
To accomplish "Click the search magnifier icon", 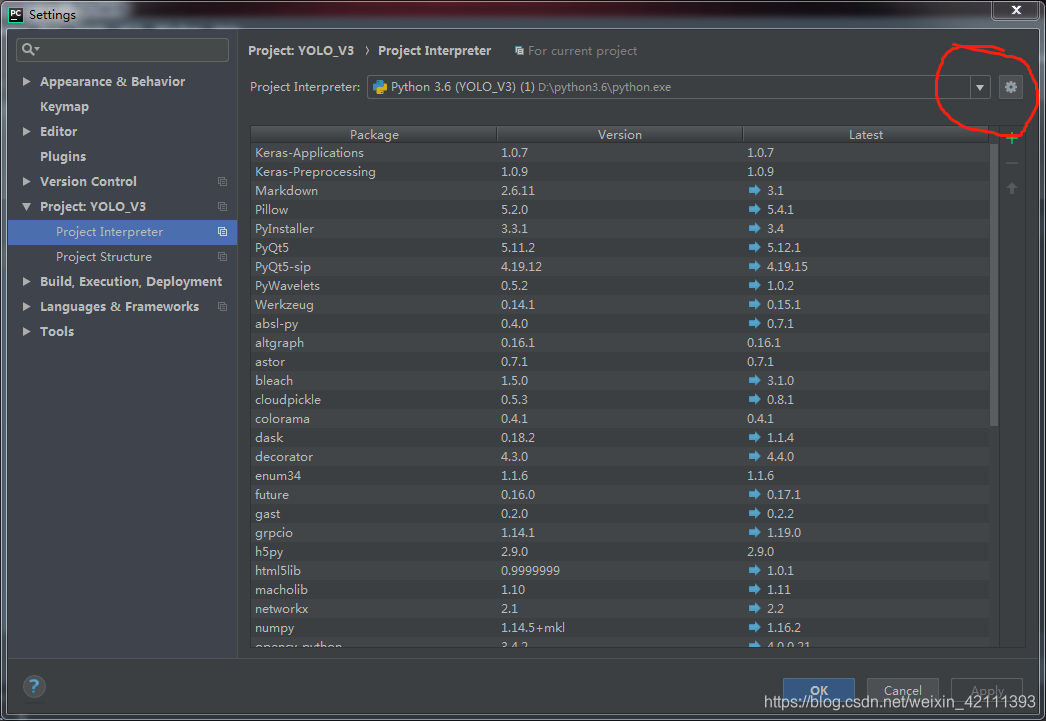I will tap(29, 49).
